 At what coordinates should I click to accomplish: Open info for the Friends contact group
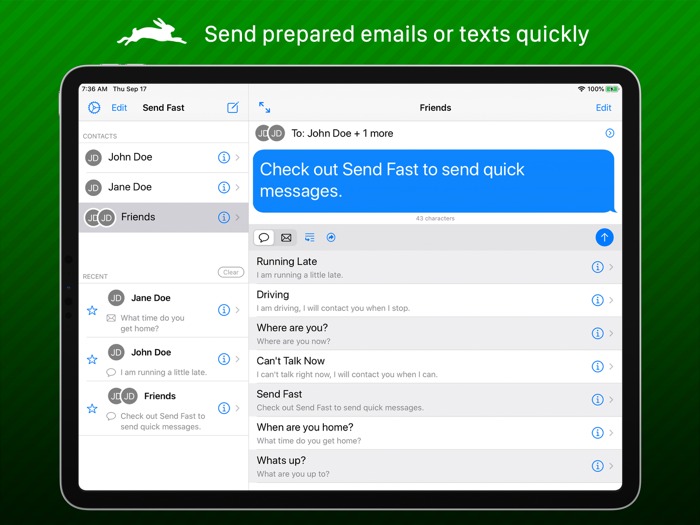pyautogui.click(x=224, y=217)
